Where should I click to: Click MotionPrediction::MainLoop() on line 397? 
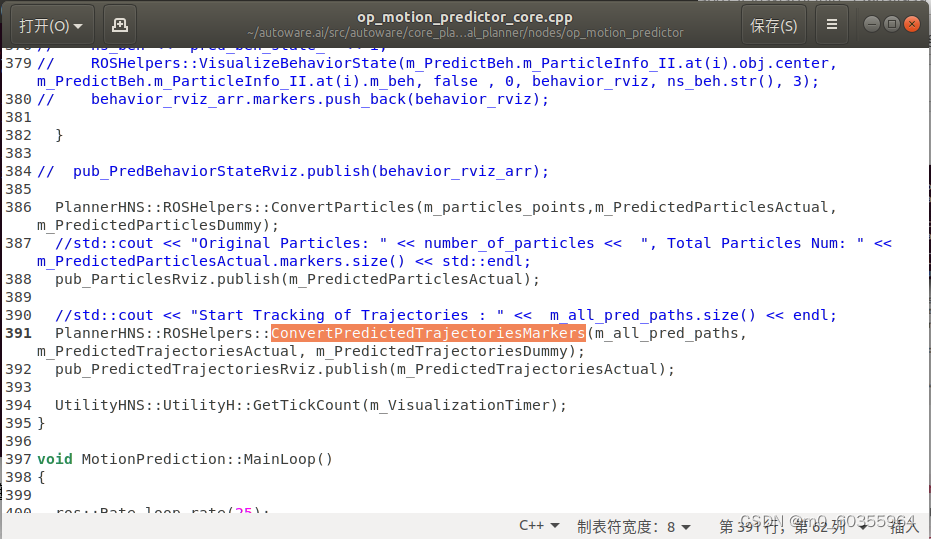tap(207, 459)
